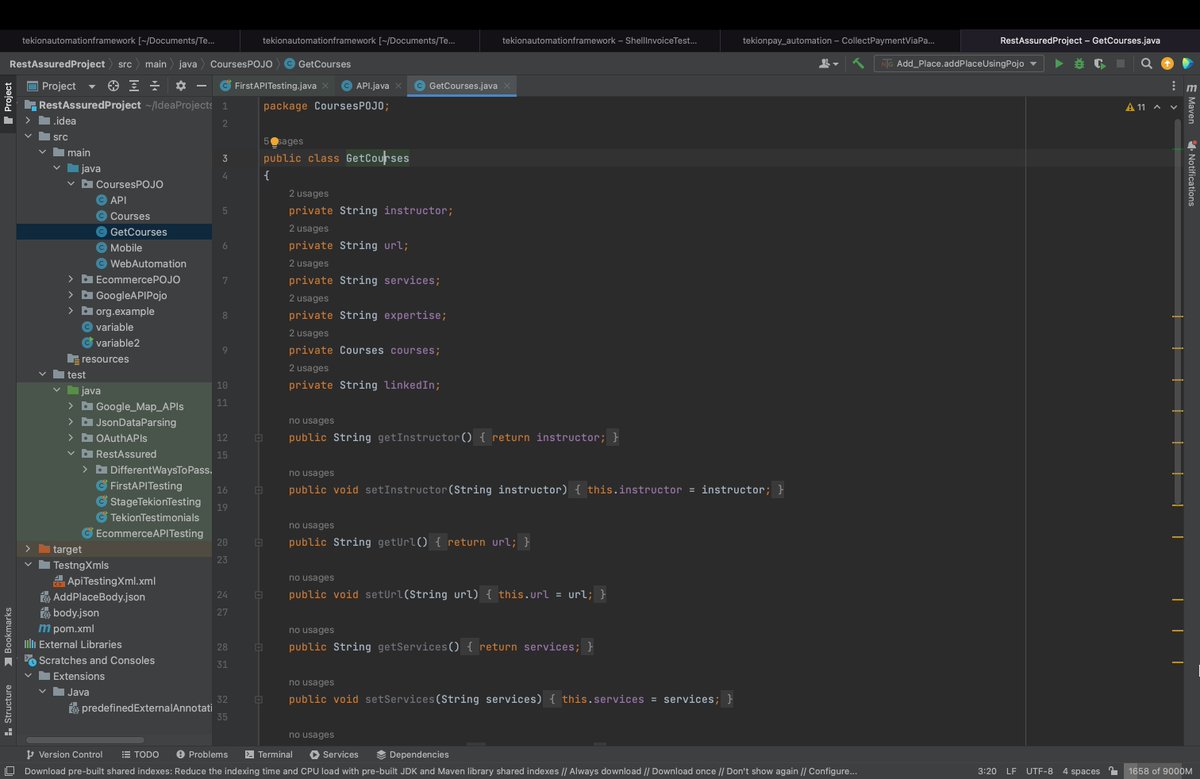Screen dimensions: 1200x779
Task: Open the Services tool tab
Action: click(334, 755)
